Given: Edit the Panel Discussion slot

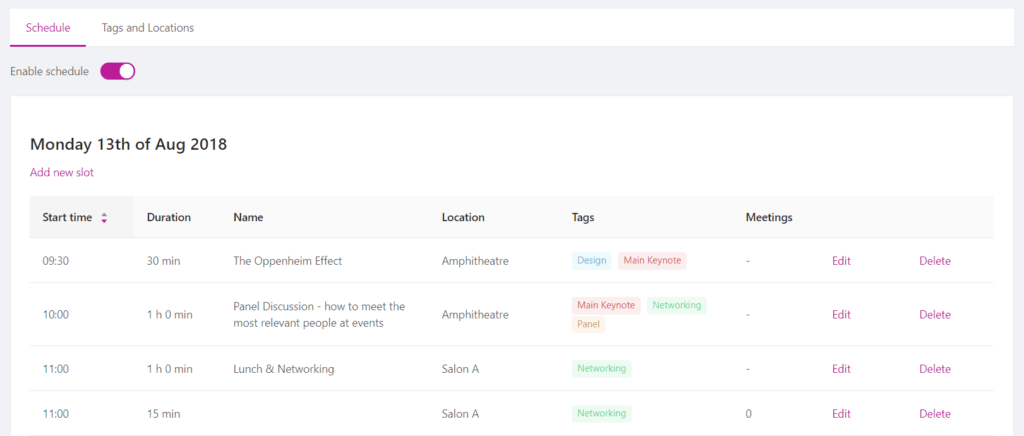Looking at the screenshot, I should [841, 315].
